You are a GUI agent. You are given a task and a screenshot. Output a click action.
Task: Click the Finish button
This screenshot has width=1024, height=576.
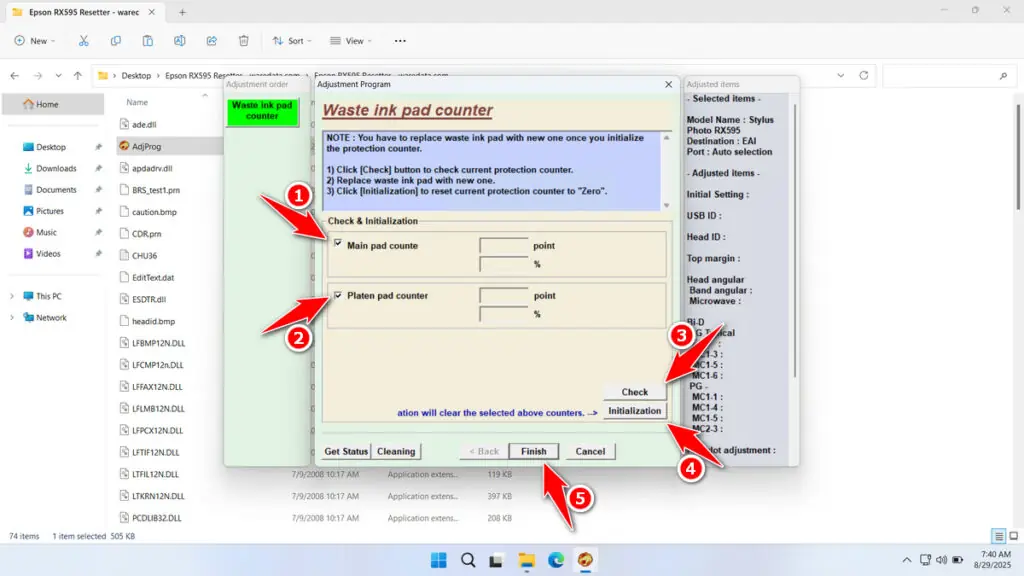click(534, 451)
